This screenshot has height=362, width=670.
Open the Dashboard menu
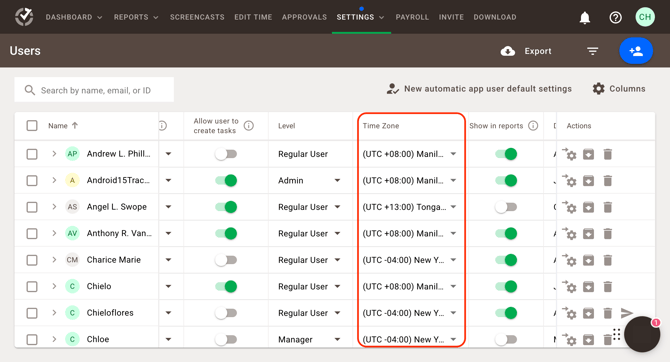click(x=74, y=17)
